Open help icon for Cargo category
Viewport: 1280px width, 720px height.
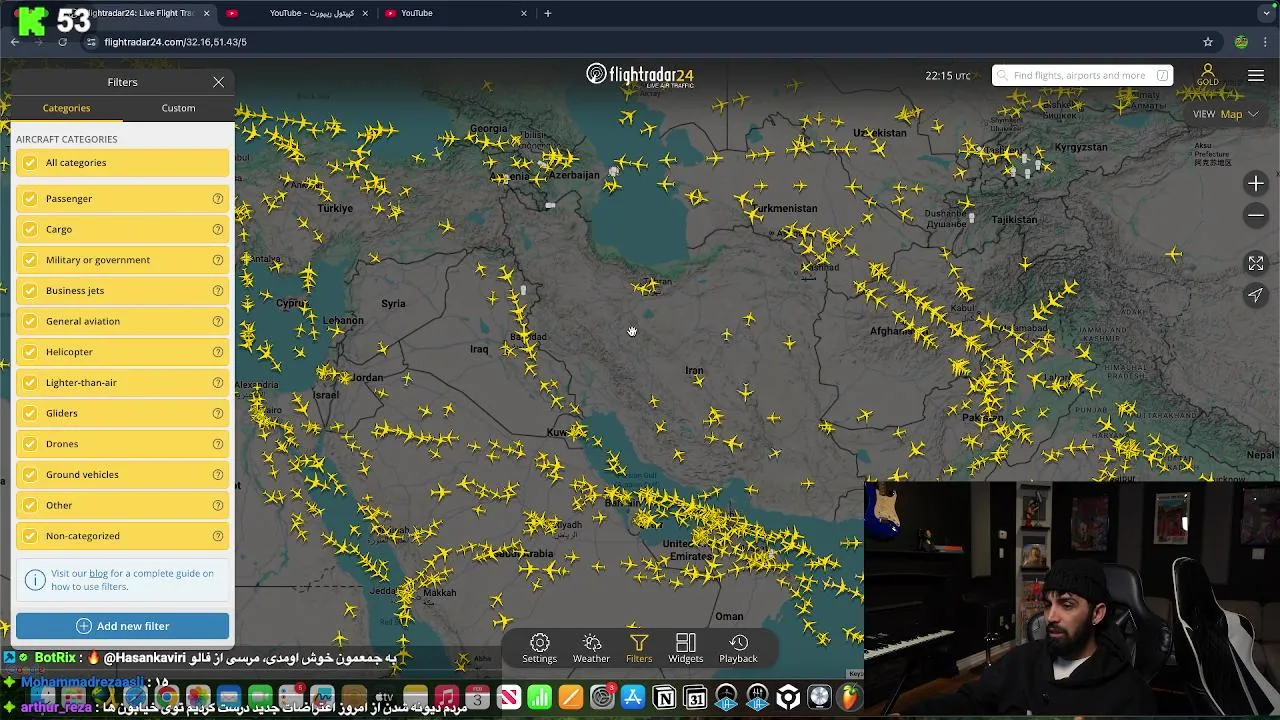pos(217,230)
